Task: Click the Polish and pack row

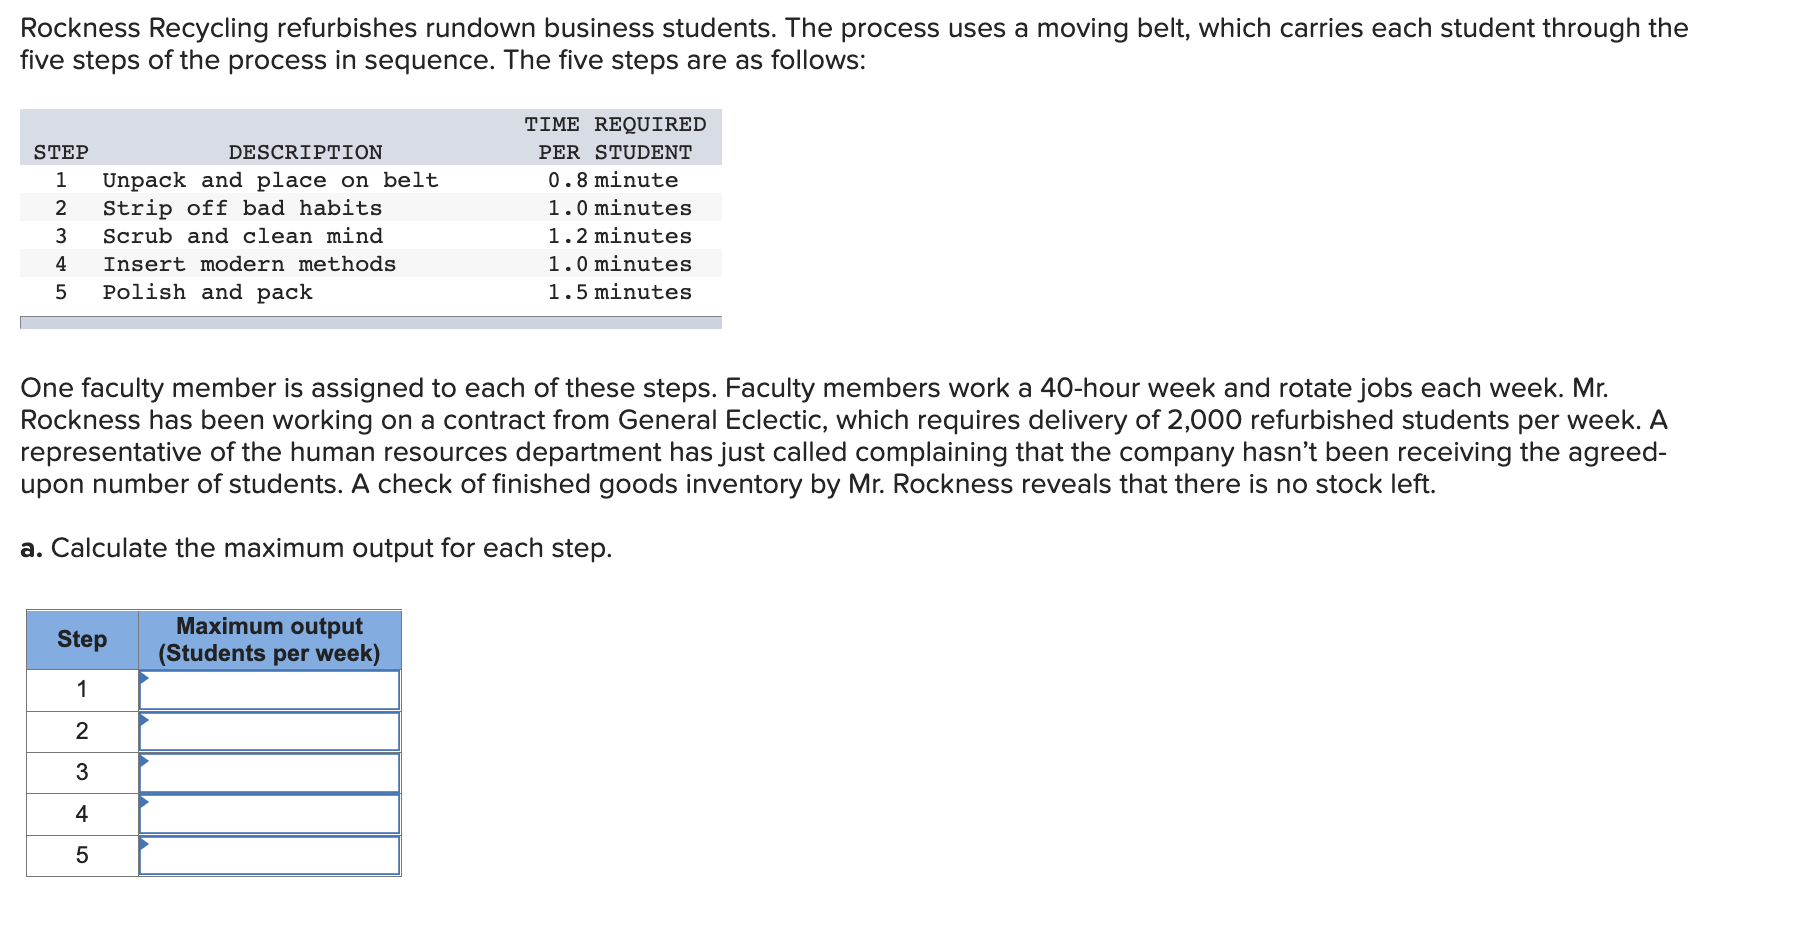Action: 371,292
